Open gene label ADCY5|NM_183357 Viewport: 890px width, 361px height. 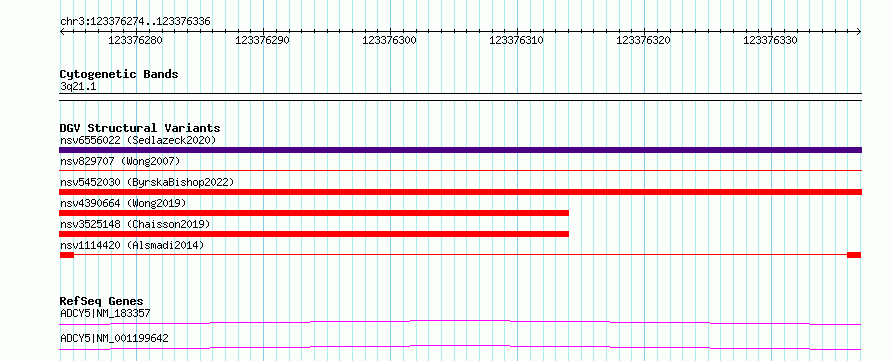coord(105,313)
